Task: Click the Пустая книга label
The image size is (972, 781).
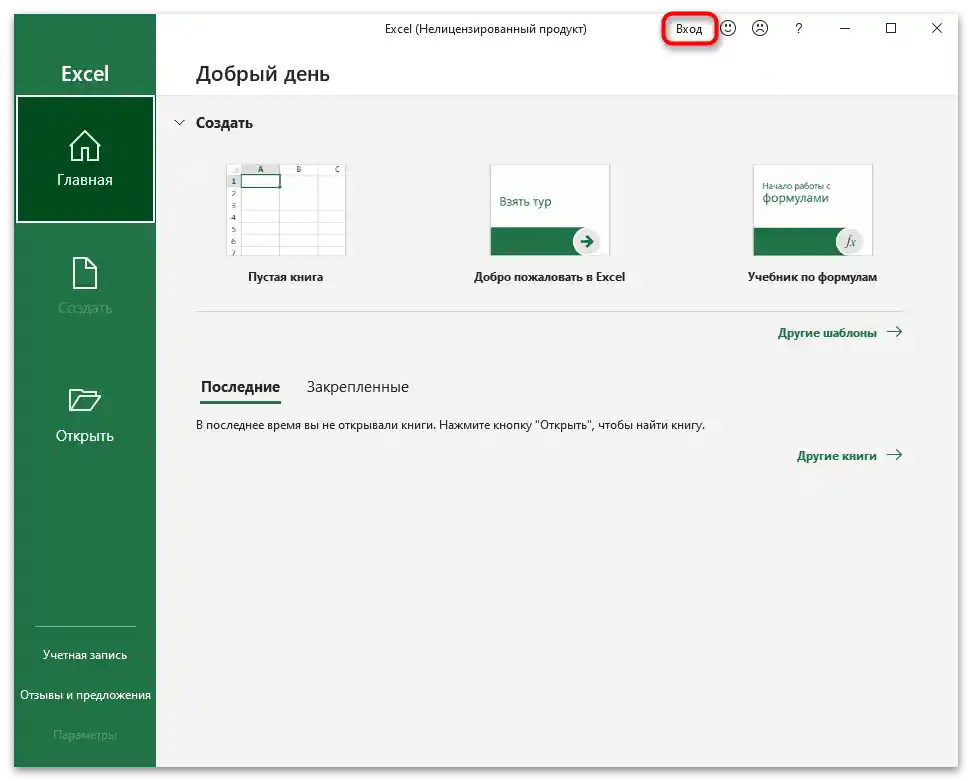Action: (286, 277)
